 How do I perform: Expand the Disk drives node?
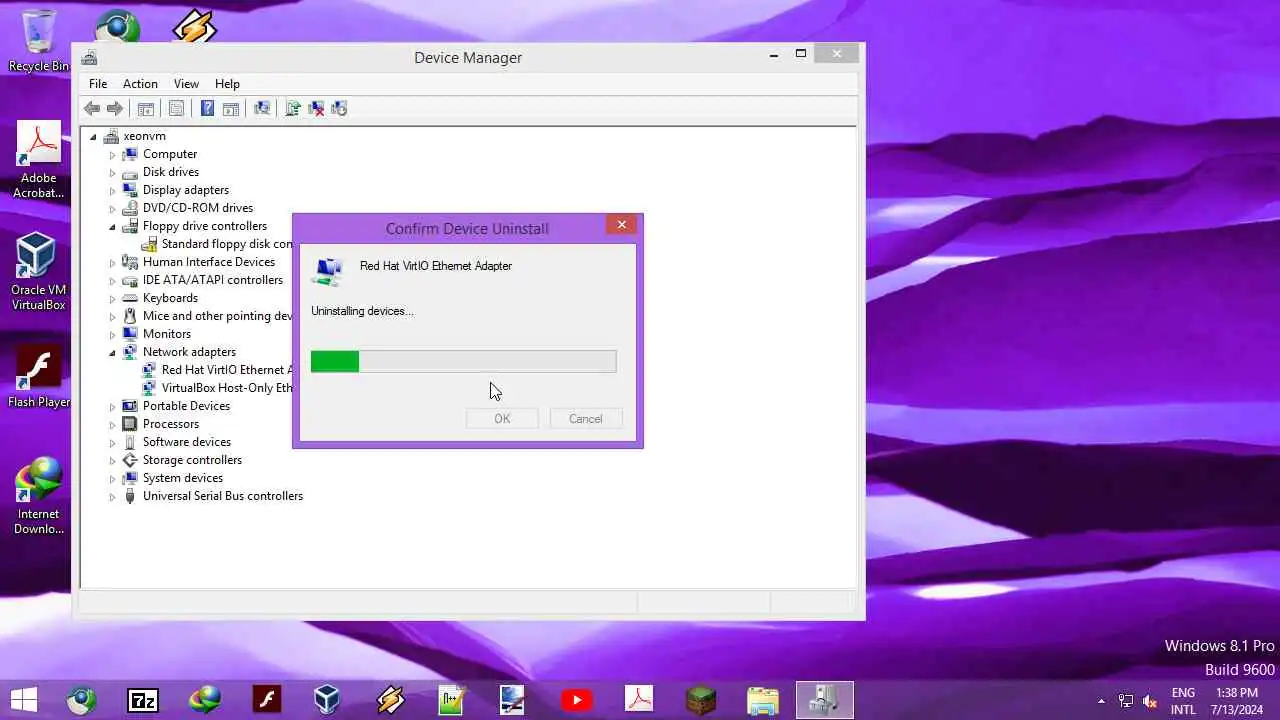[x=112, y=173]
